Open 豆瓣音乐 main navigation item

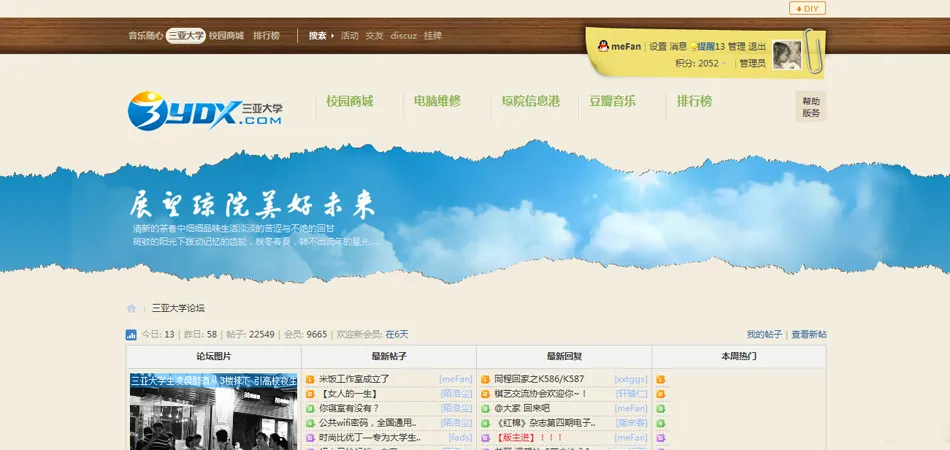pos(613,101)
